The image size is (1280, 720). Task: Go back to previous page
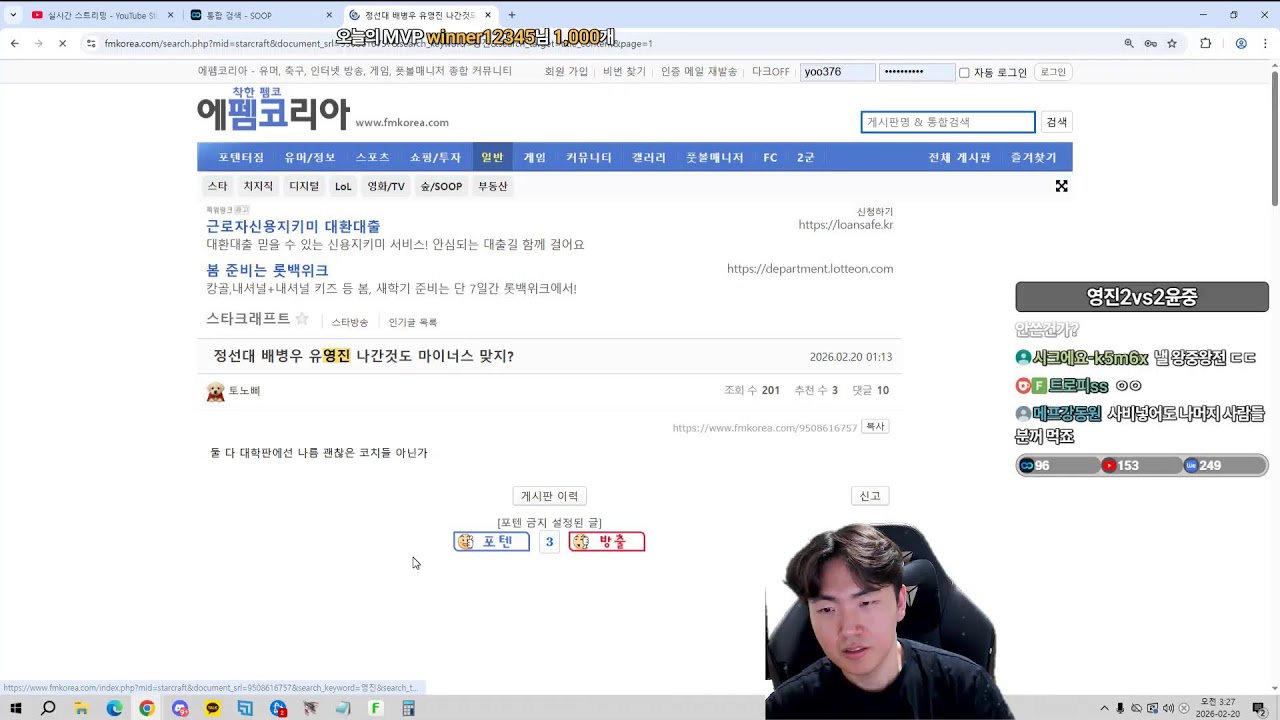(15, 44)
